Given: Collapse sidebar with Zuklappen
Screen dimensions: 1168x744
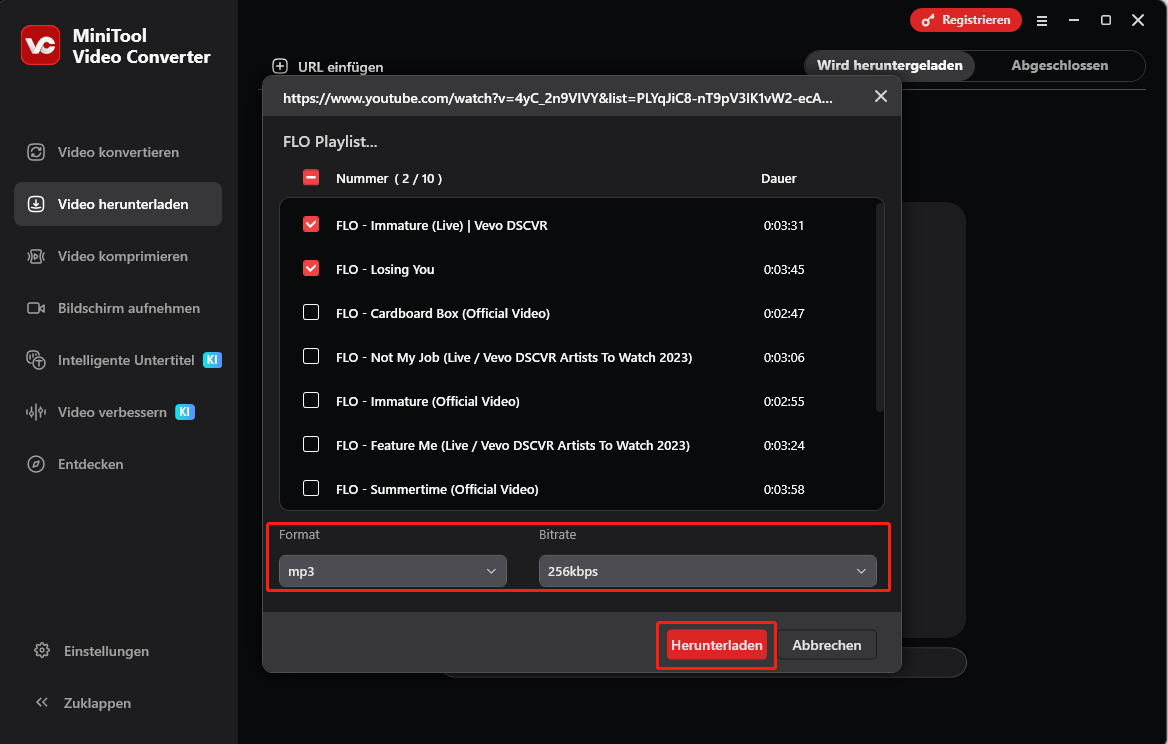Looking at the screenshot, I should click(x=97, y=703).
